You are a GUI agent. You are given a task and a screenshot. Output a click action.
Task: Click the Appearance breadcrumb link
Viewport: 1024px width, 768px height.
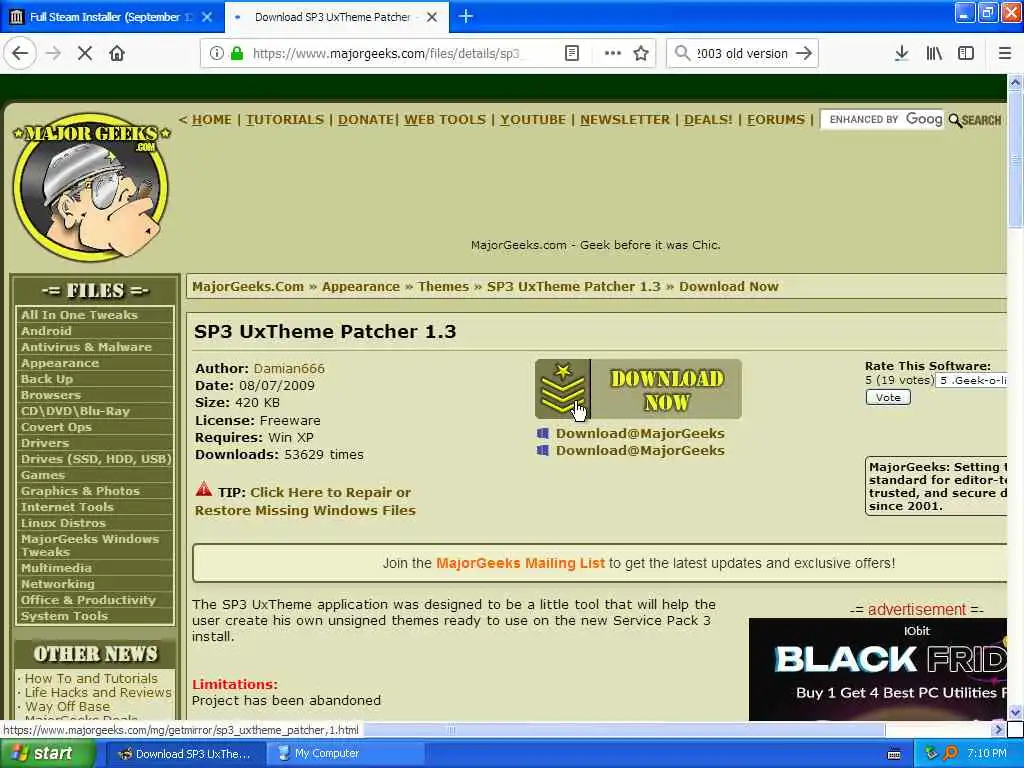[360, 287]
